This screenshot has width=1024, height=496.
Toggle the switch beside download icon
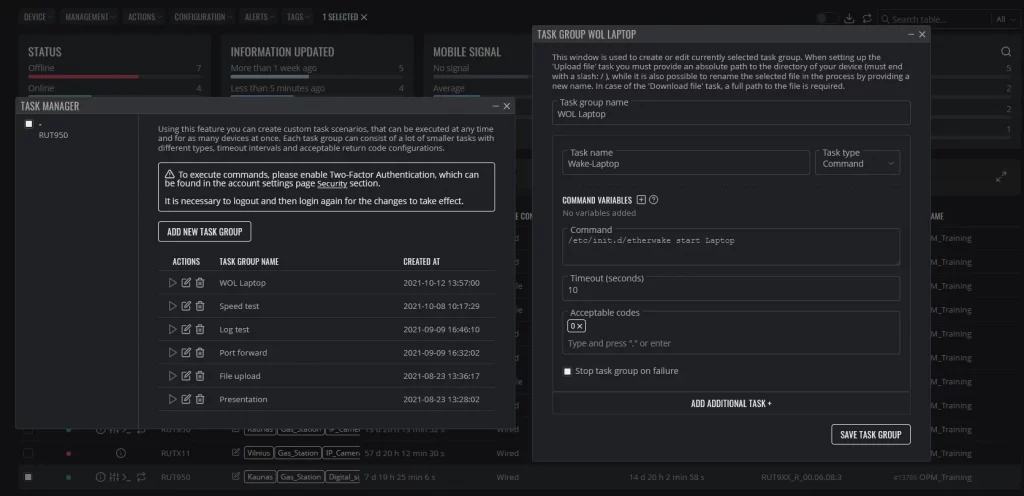click(x=827, y=18)
